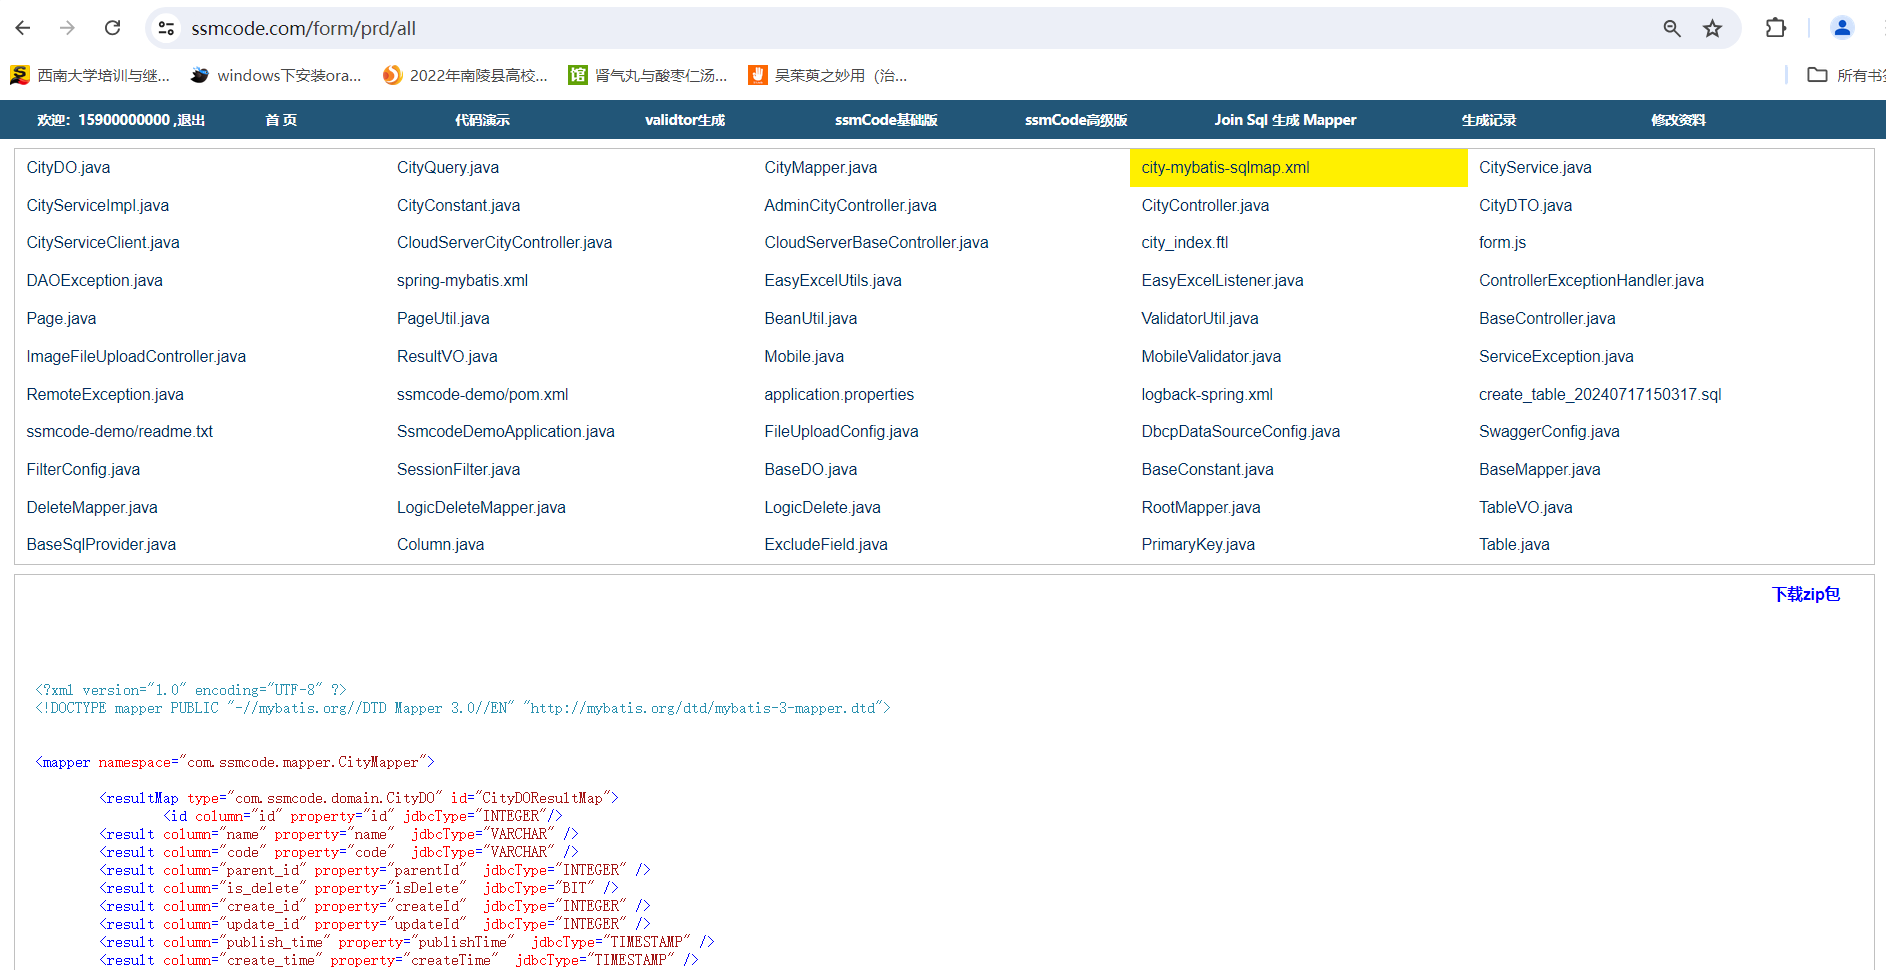Open the extensions puzzle icon

pos(1776,28)
